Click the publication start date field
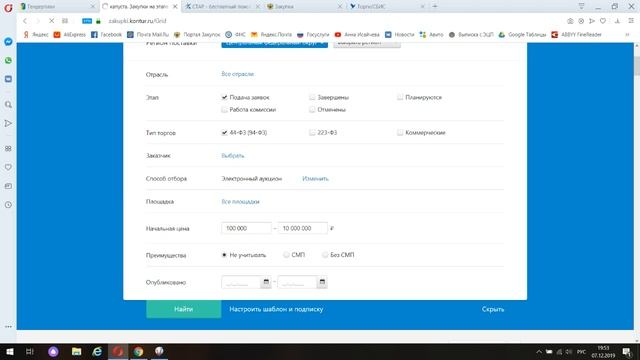640x360 pixels. pos(242,282)
